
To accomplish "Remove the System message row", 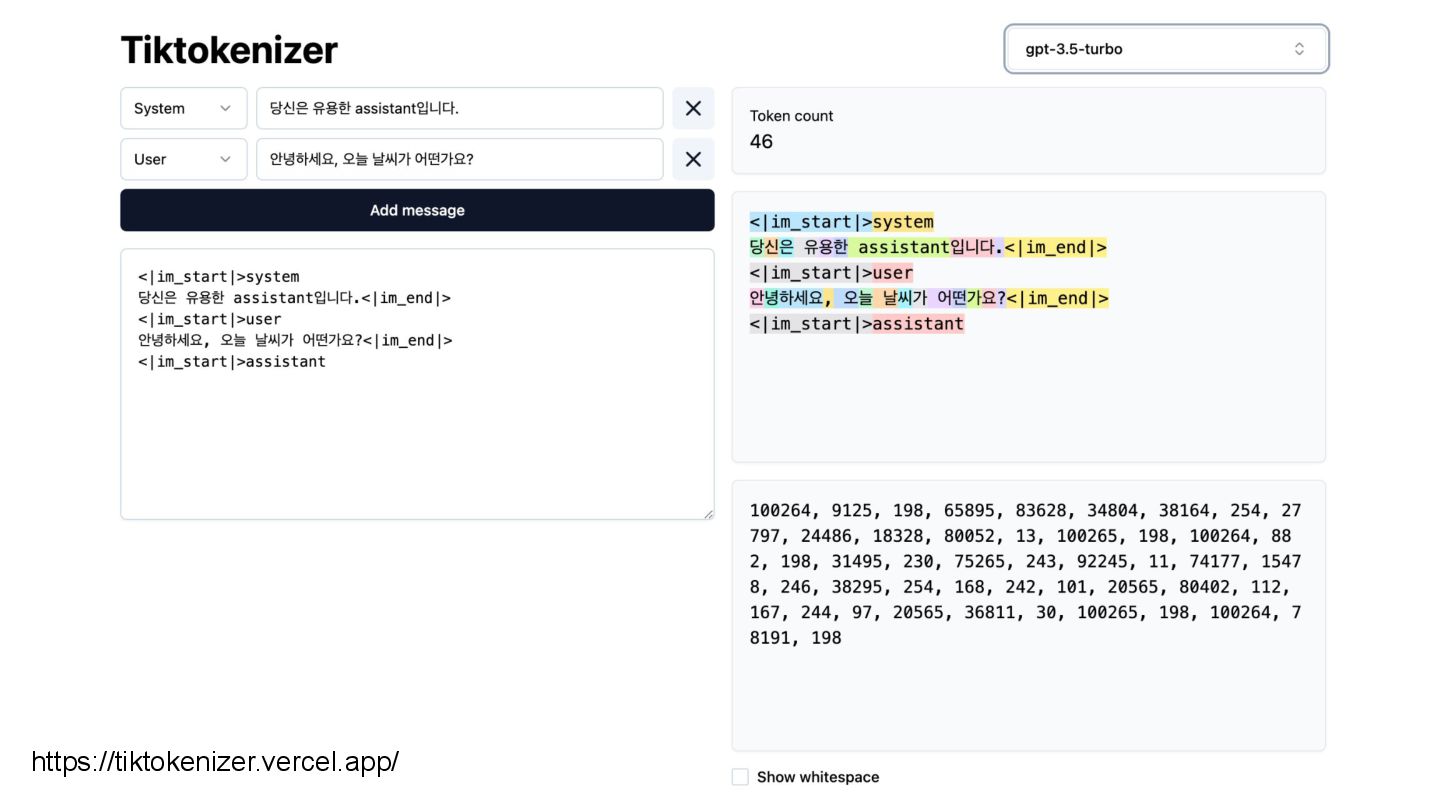I will point(693,108).
